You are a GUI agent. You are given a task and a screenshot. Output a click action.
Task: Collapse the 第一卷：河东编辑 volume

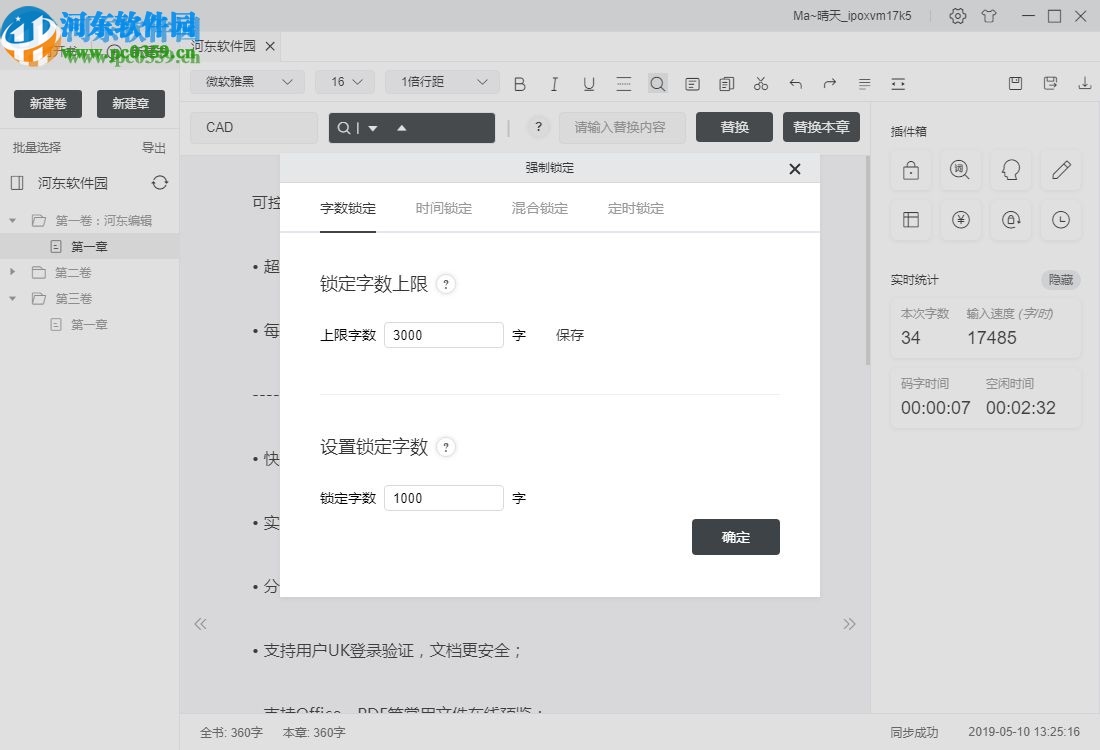(12, 220)
